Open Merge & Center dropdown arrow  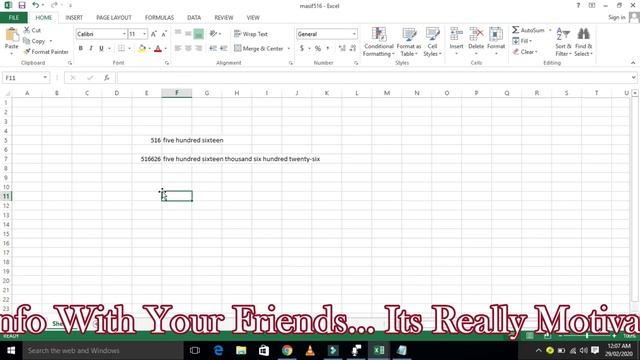(x=289, y=49)
